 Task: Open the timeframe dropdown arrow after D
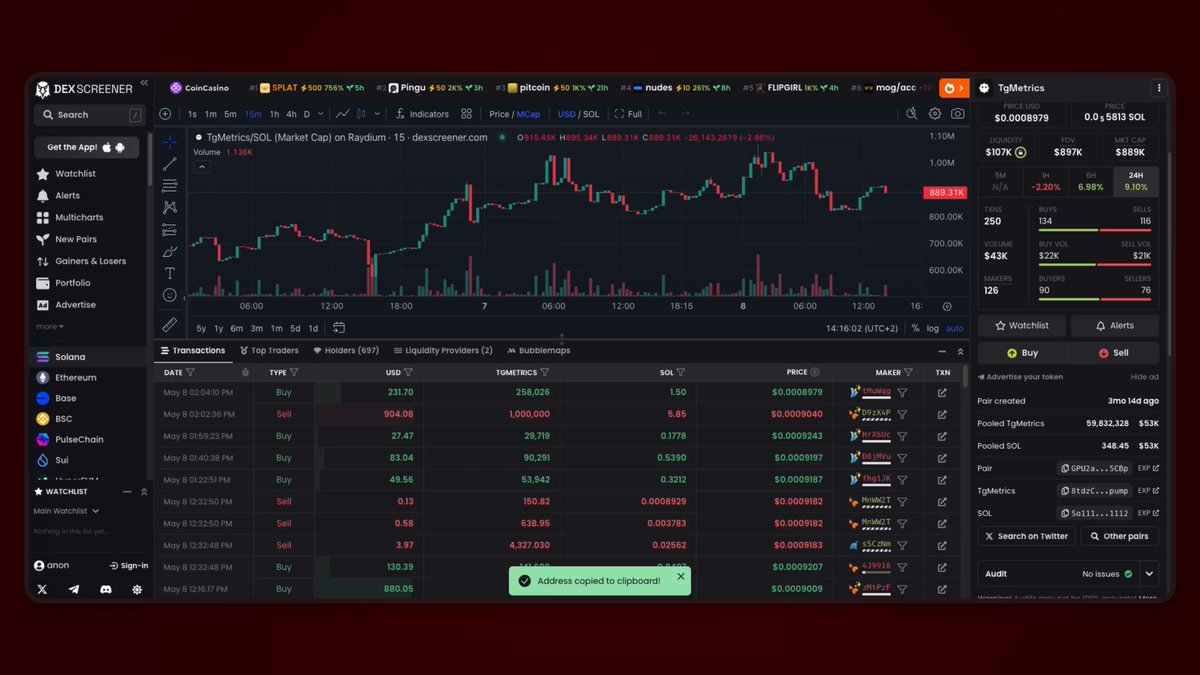(x=322, y=114)
